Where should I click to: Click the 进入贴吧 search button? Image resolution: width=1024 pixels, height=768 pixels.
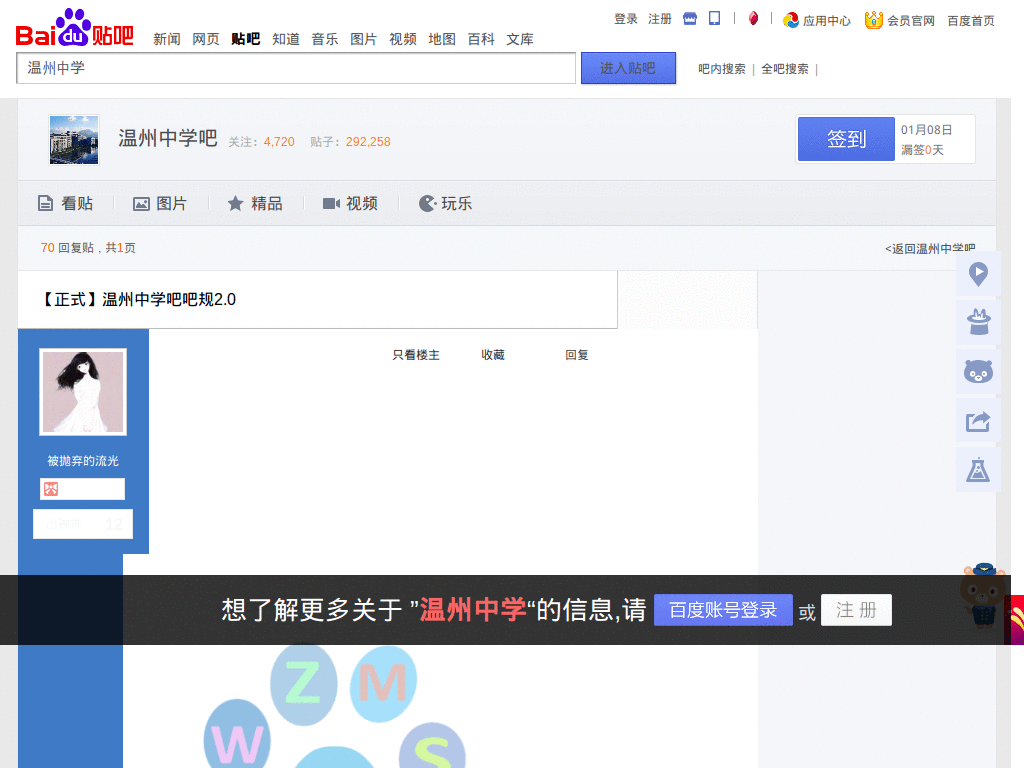click(628, 68)
